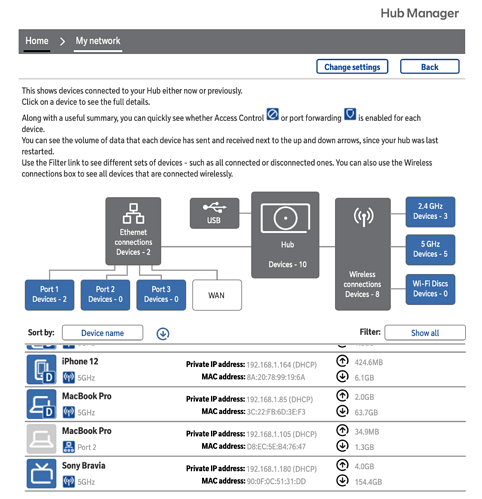482x499 pixels.
Task: Click the 154.4GB download value
Action: click(x=368, y=482)
